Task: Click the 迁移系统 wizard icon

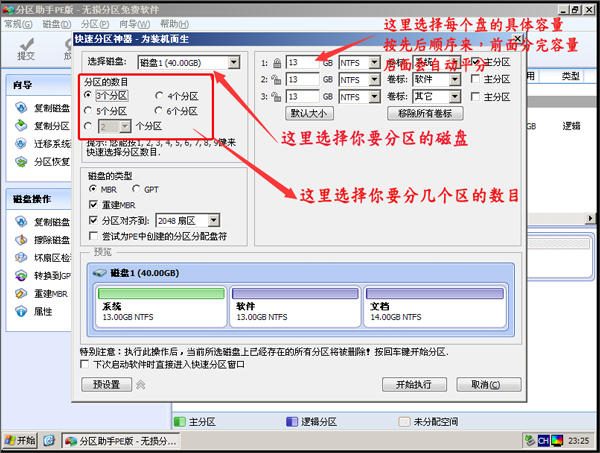Action: (21, 143)
